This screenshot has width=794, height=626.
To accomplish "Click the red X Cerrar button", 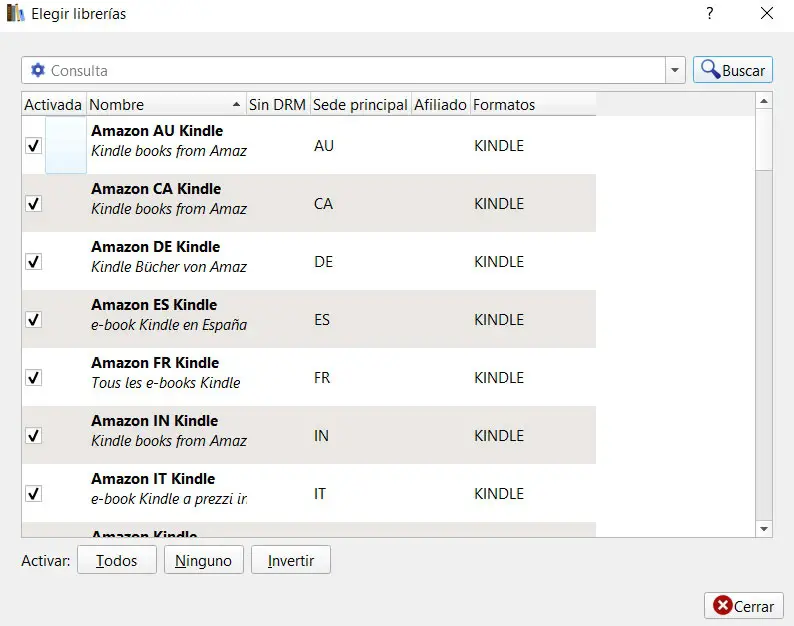I will pos(743,606).
